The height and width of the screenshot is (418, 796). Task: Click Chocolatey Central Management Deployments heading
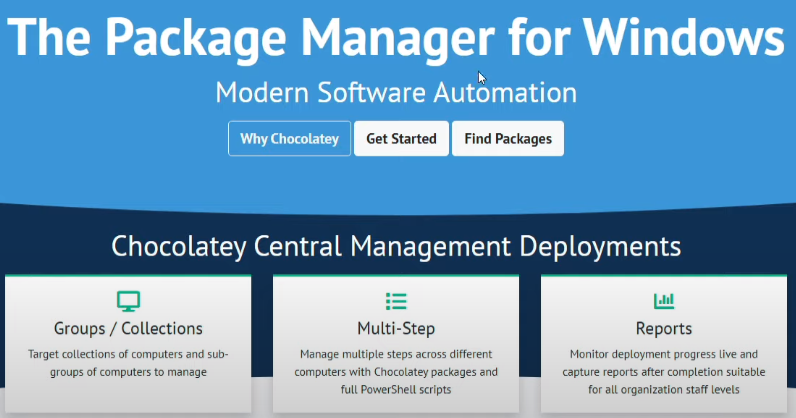pos(396,246)
